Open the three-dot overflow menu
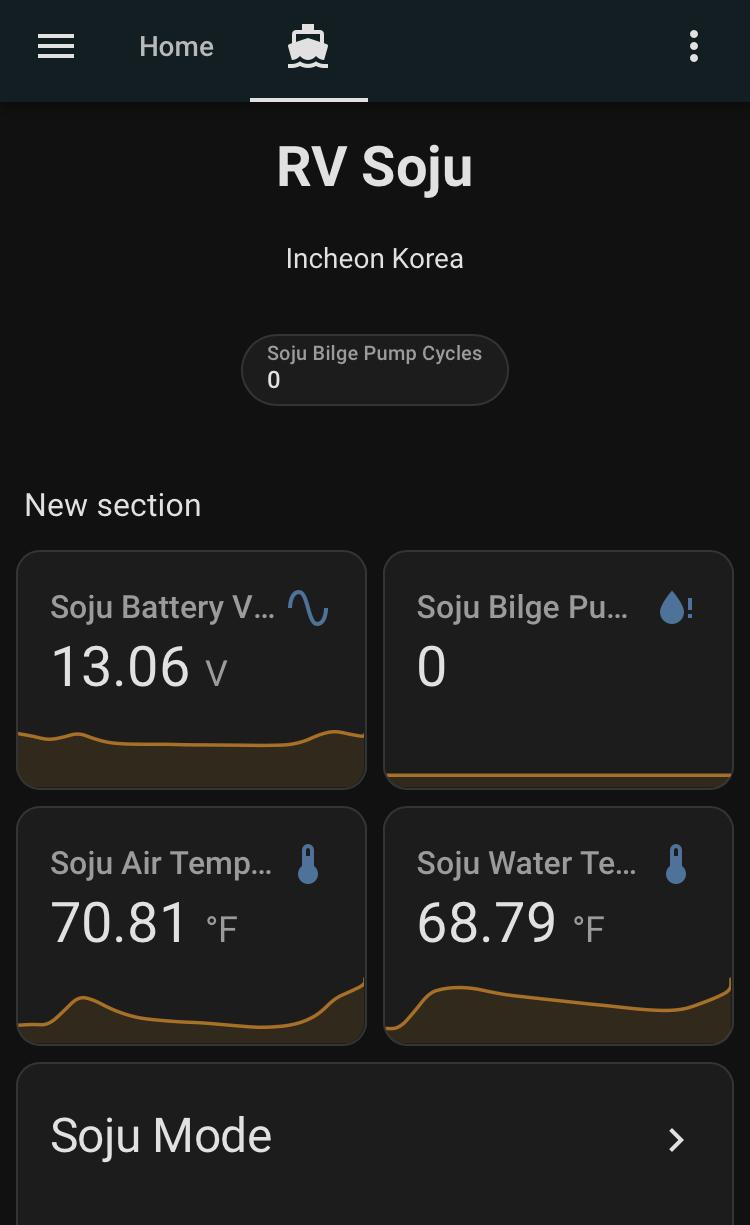The height and width of the screenshot is (1225, 750). pyautogui.click(x=693, y=47)
